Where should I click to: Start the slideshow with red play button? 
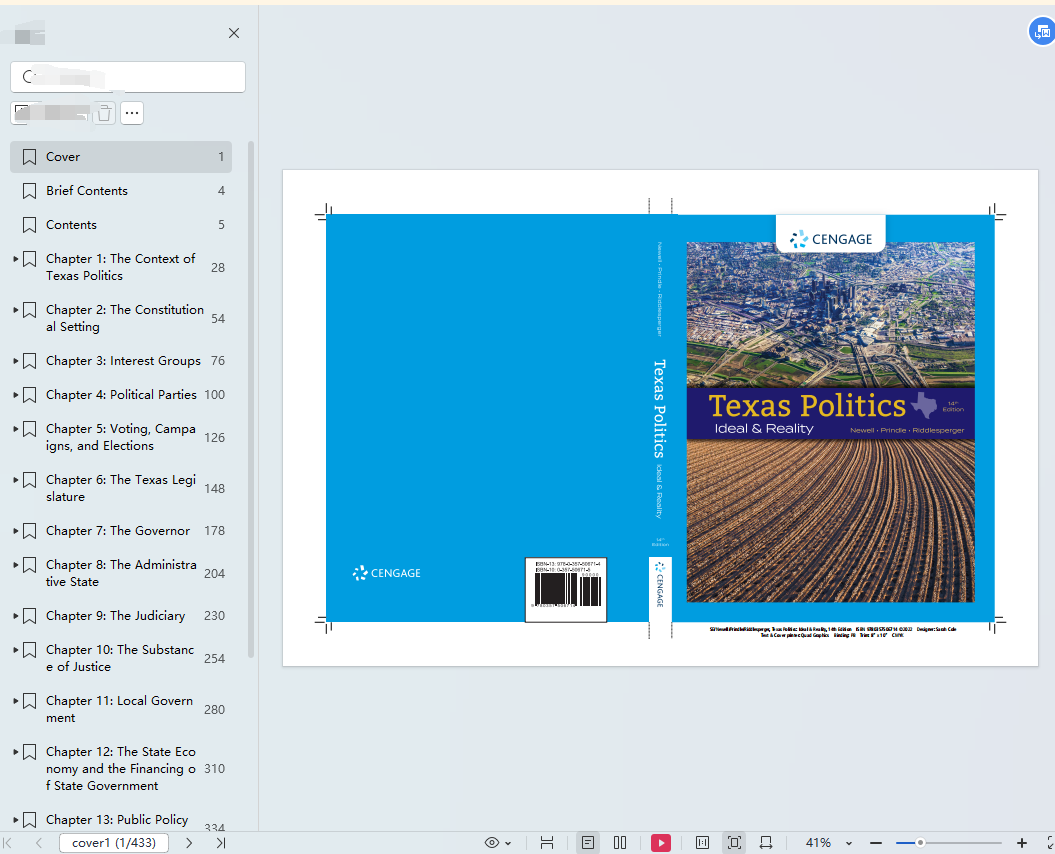661,843
